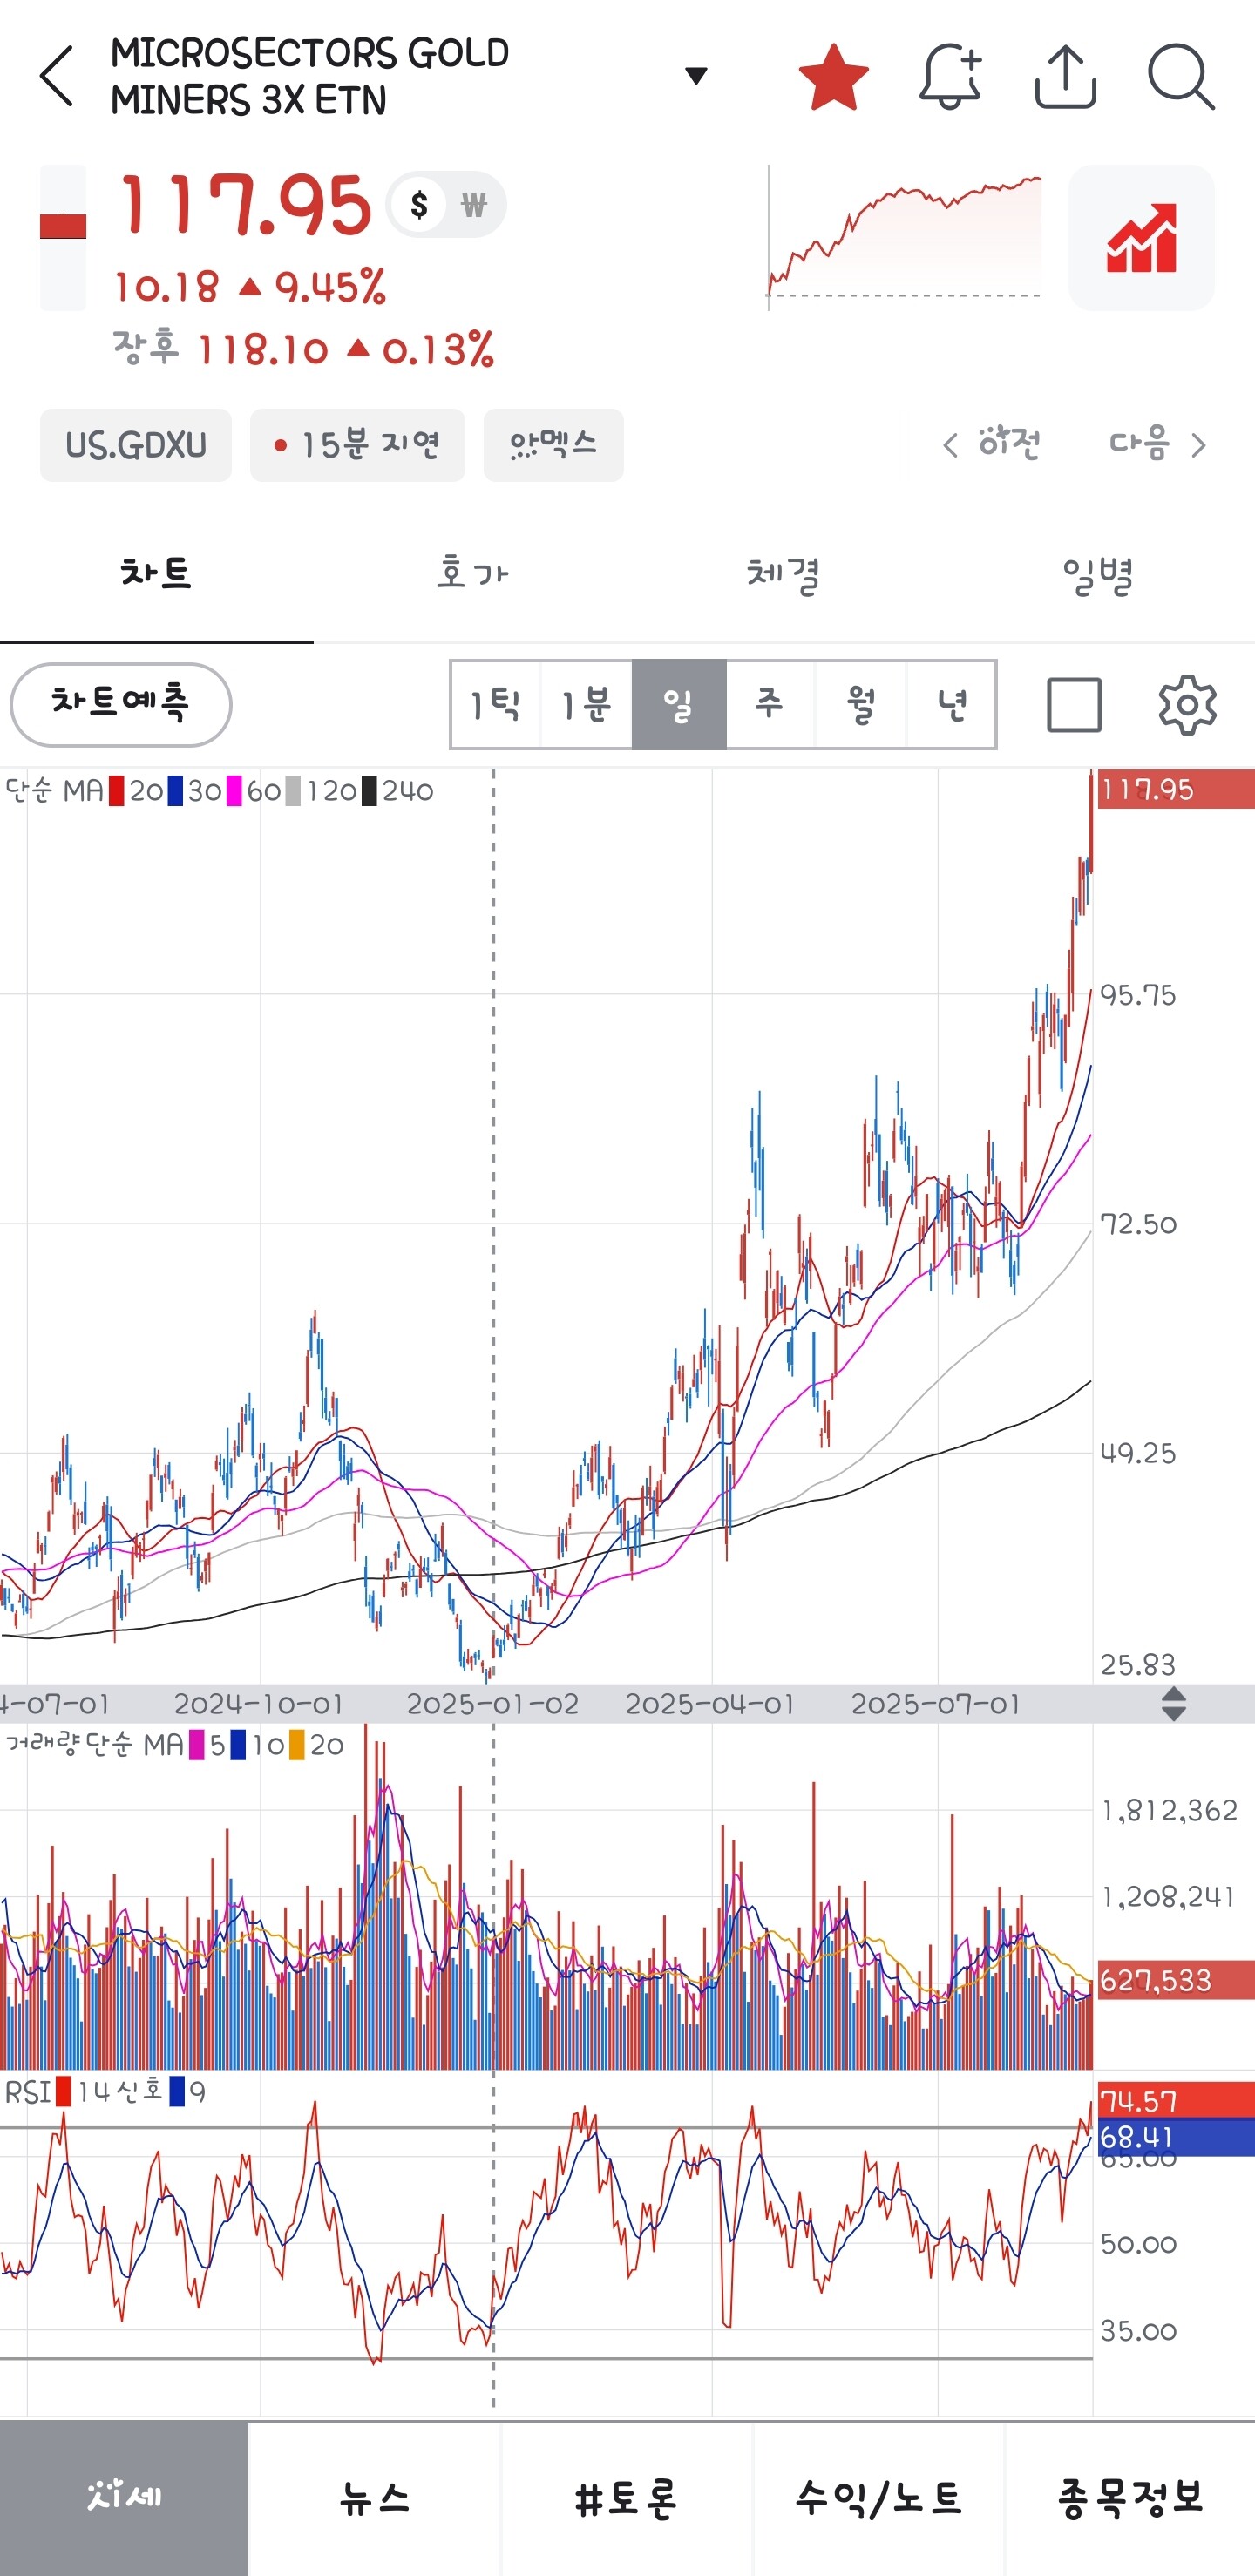This screenshot has width=1255, height=2576.
Task: Select the 일 daily chart interval
Action: [x=679, y=704]
